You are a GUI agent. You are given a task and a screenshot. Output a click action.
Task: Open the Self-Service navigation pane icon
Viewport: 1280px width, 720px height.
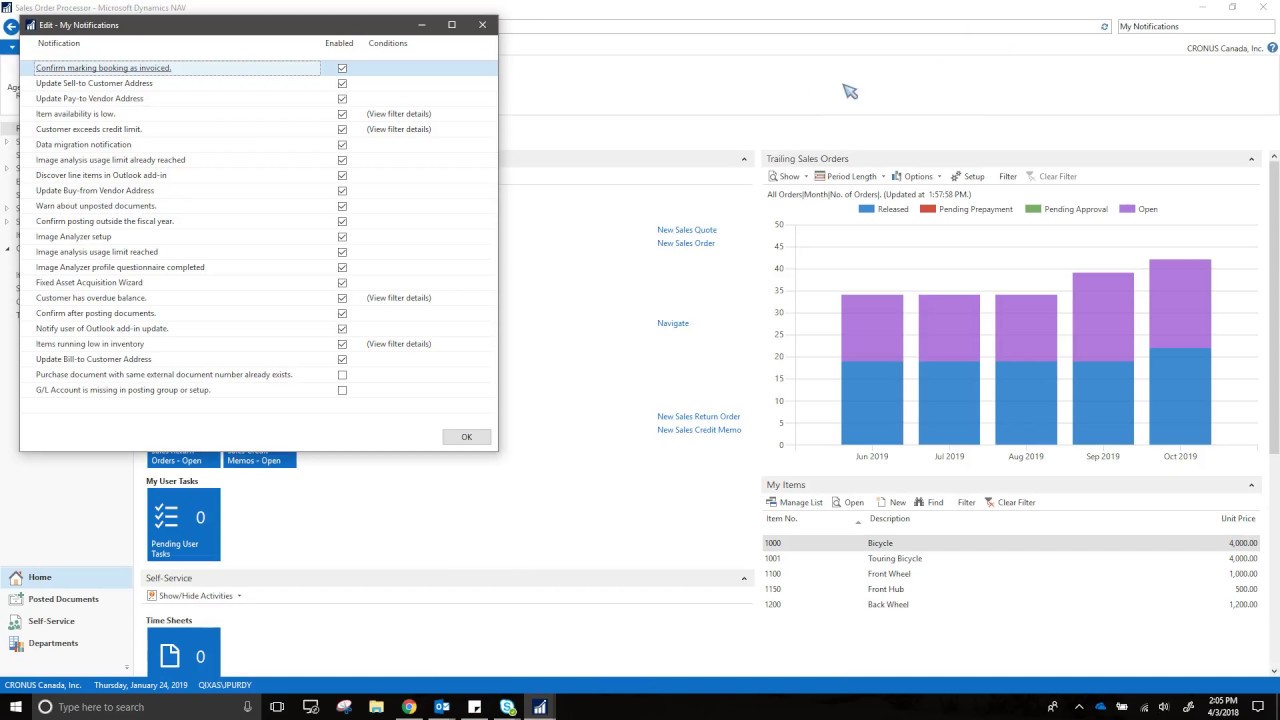16,621
